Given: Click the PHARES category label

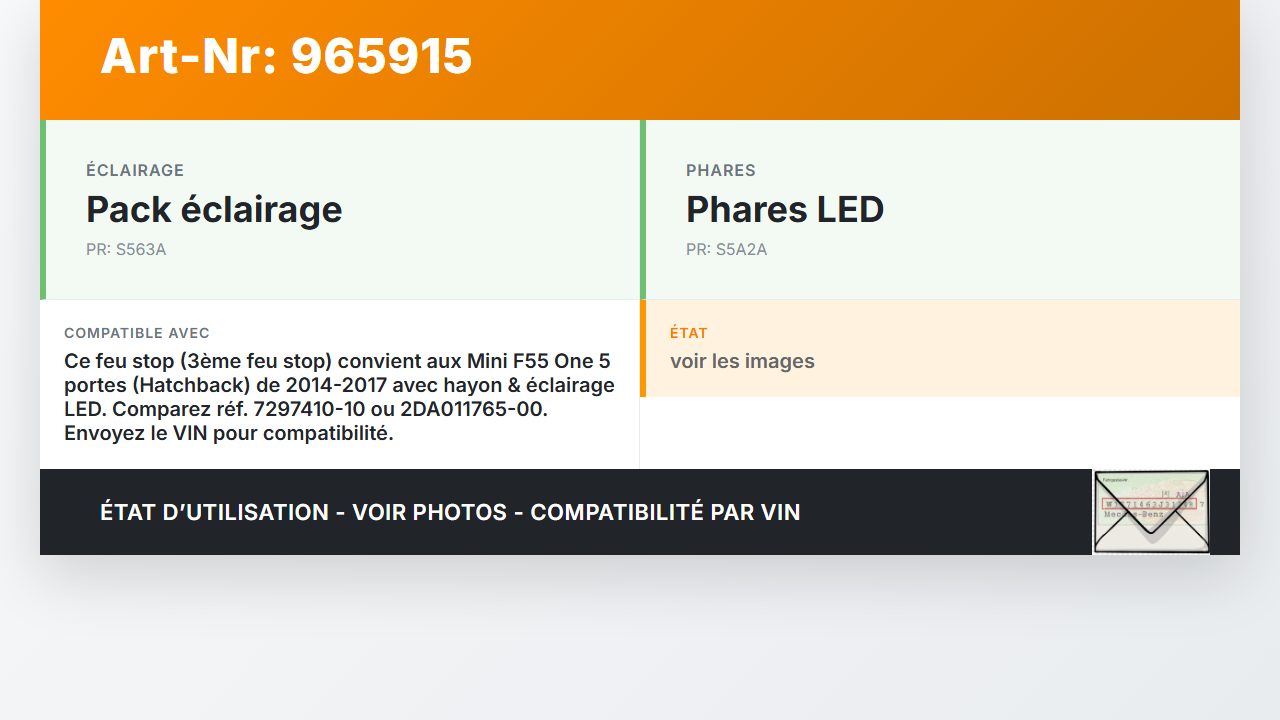Looking at the screenshot, I should pos(720,171).
